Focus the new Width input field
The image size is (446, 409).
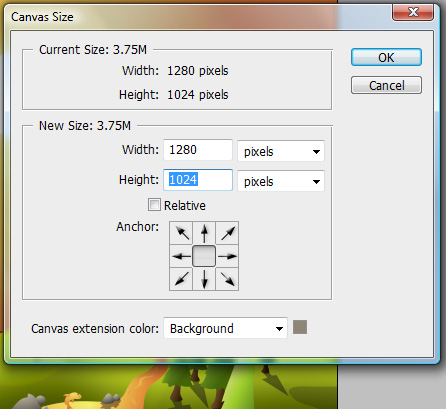(198, 150)
